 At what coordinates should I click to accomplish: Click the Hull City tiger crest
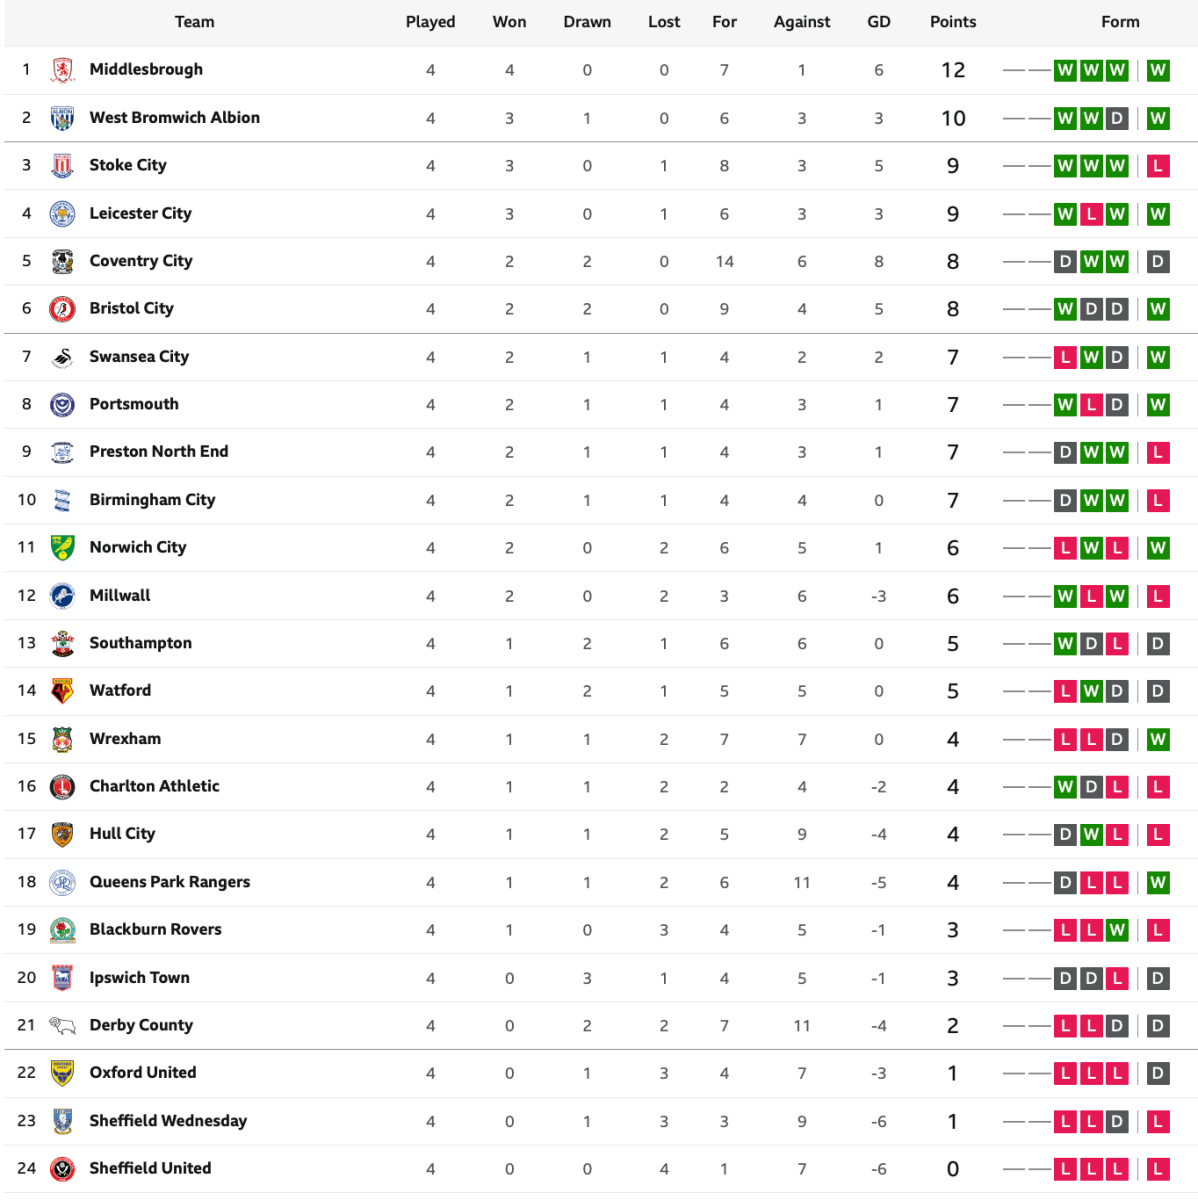pos(62,834)
